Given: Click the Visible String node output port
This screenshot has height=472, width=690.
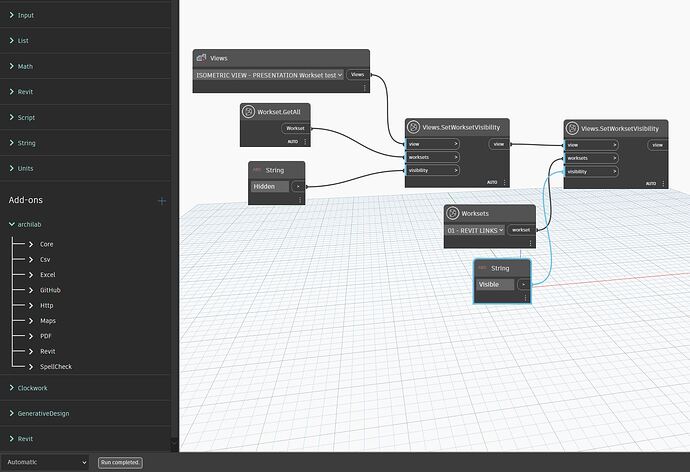Looking at the screenshot, I should tap(523, 285).
